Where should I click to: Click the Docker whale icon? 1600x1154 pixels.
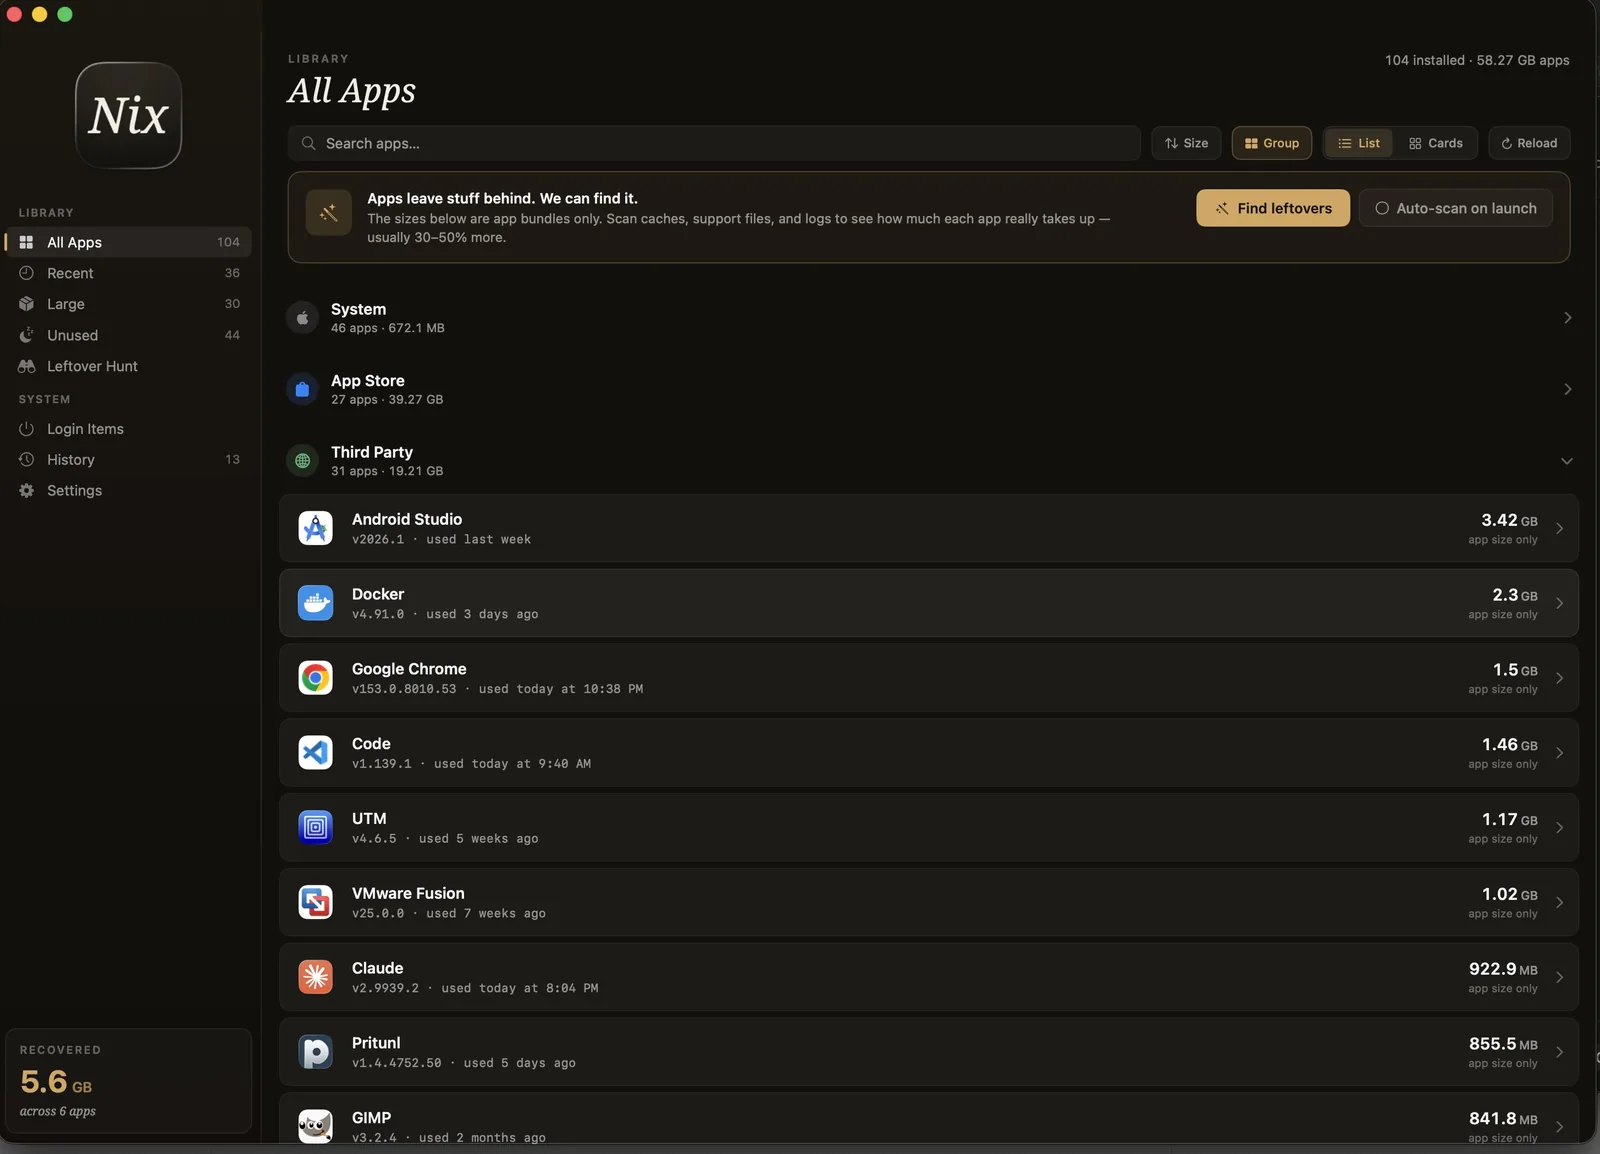(x=315, y=603)
